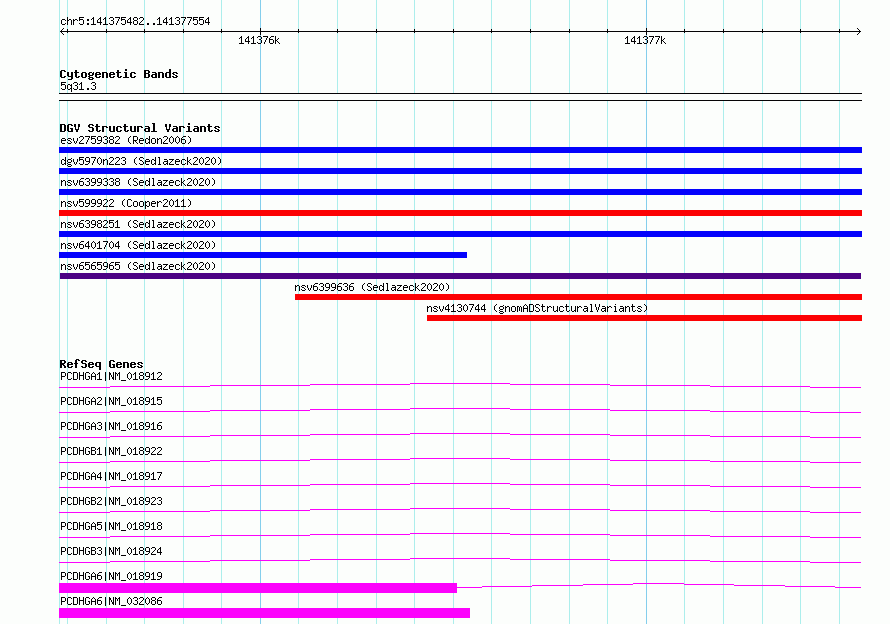The width and height of the screenshot is (890, 624).
Task: Click the right arrowhead of the ruler
Action: point(858,31)
